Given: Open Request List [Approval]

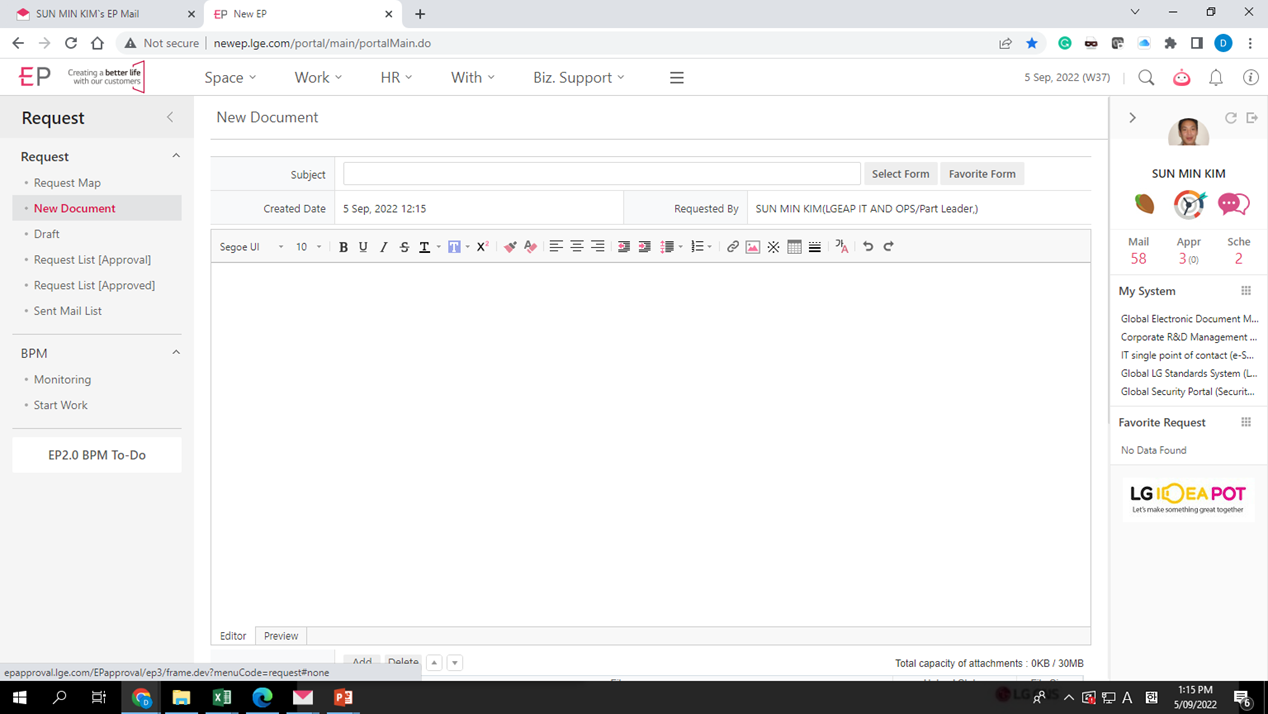Looking at the screenshot, I should pyautogui.click(x=92, y=260).
